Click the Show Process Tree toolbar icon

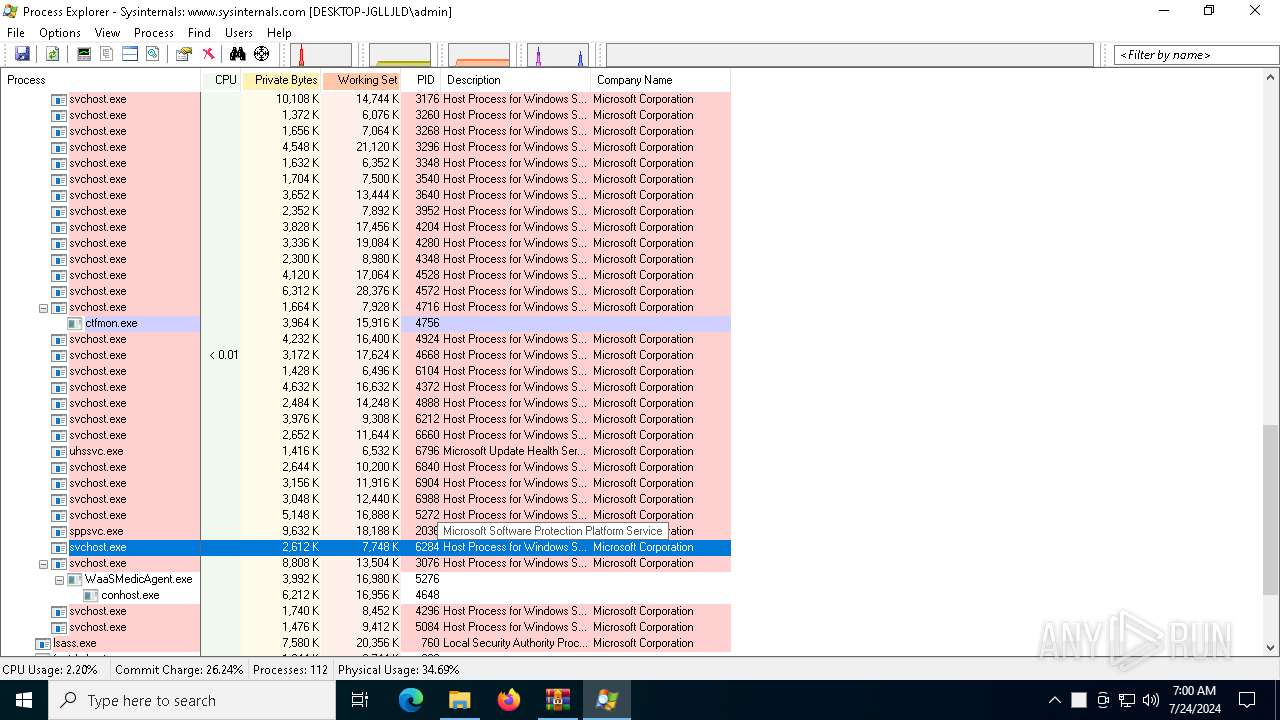[x=107, y=54]
